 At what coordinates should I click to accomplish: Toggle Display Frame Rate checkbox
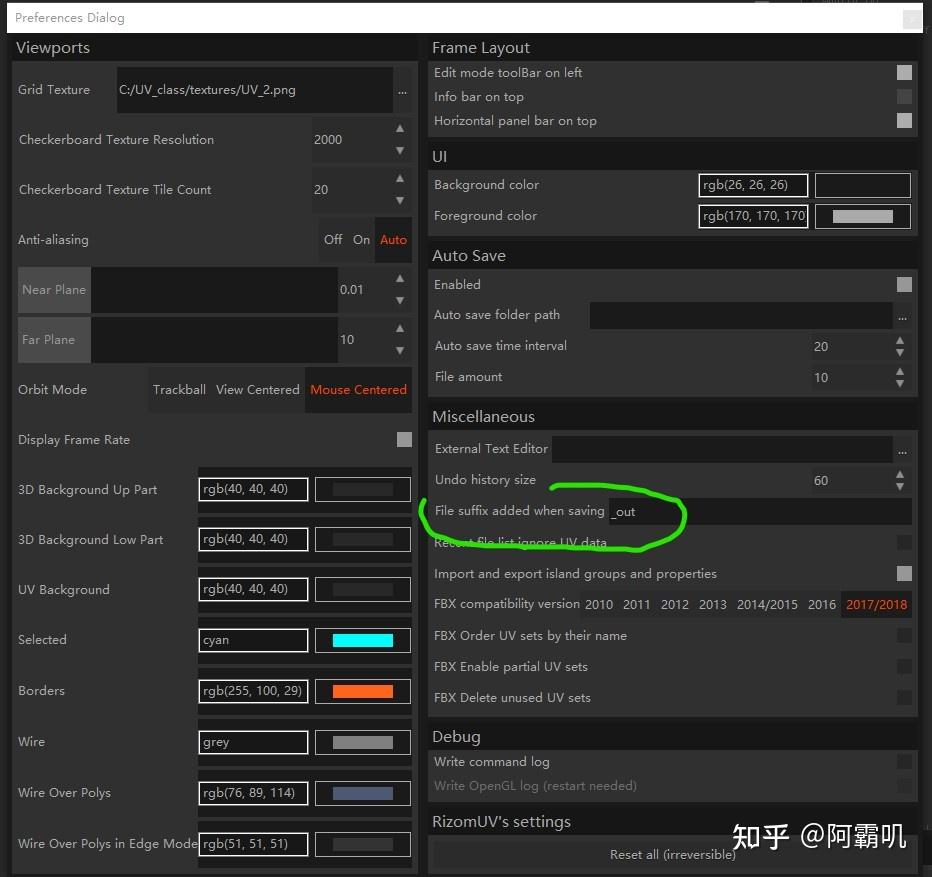coord(404,439)
